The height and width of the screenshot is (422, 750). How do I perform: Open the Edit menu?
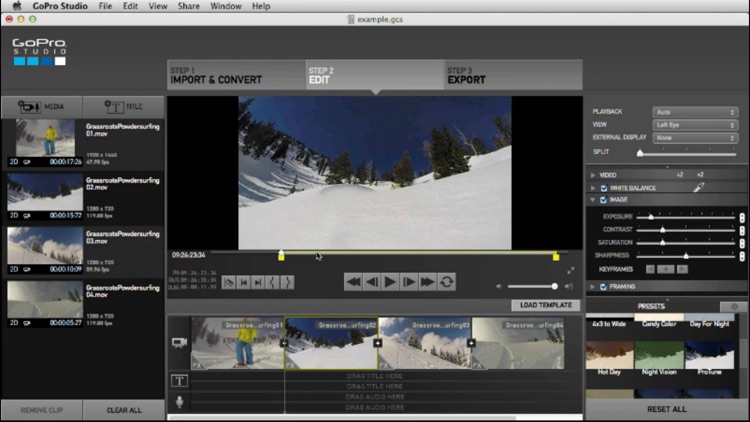[130, 6]
